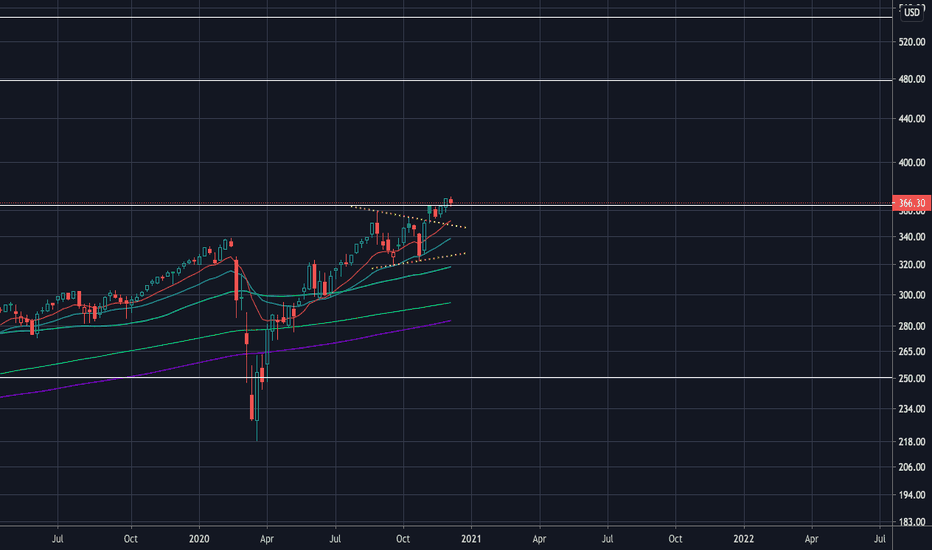
Task: Click the 340.00 price axis label
Action: [x=912, y=237]
